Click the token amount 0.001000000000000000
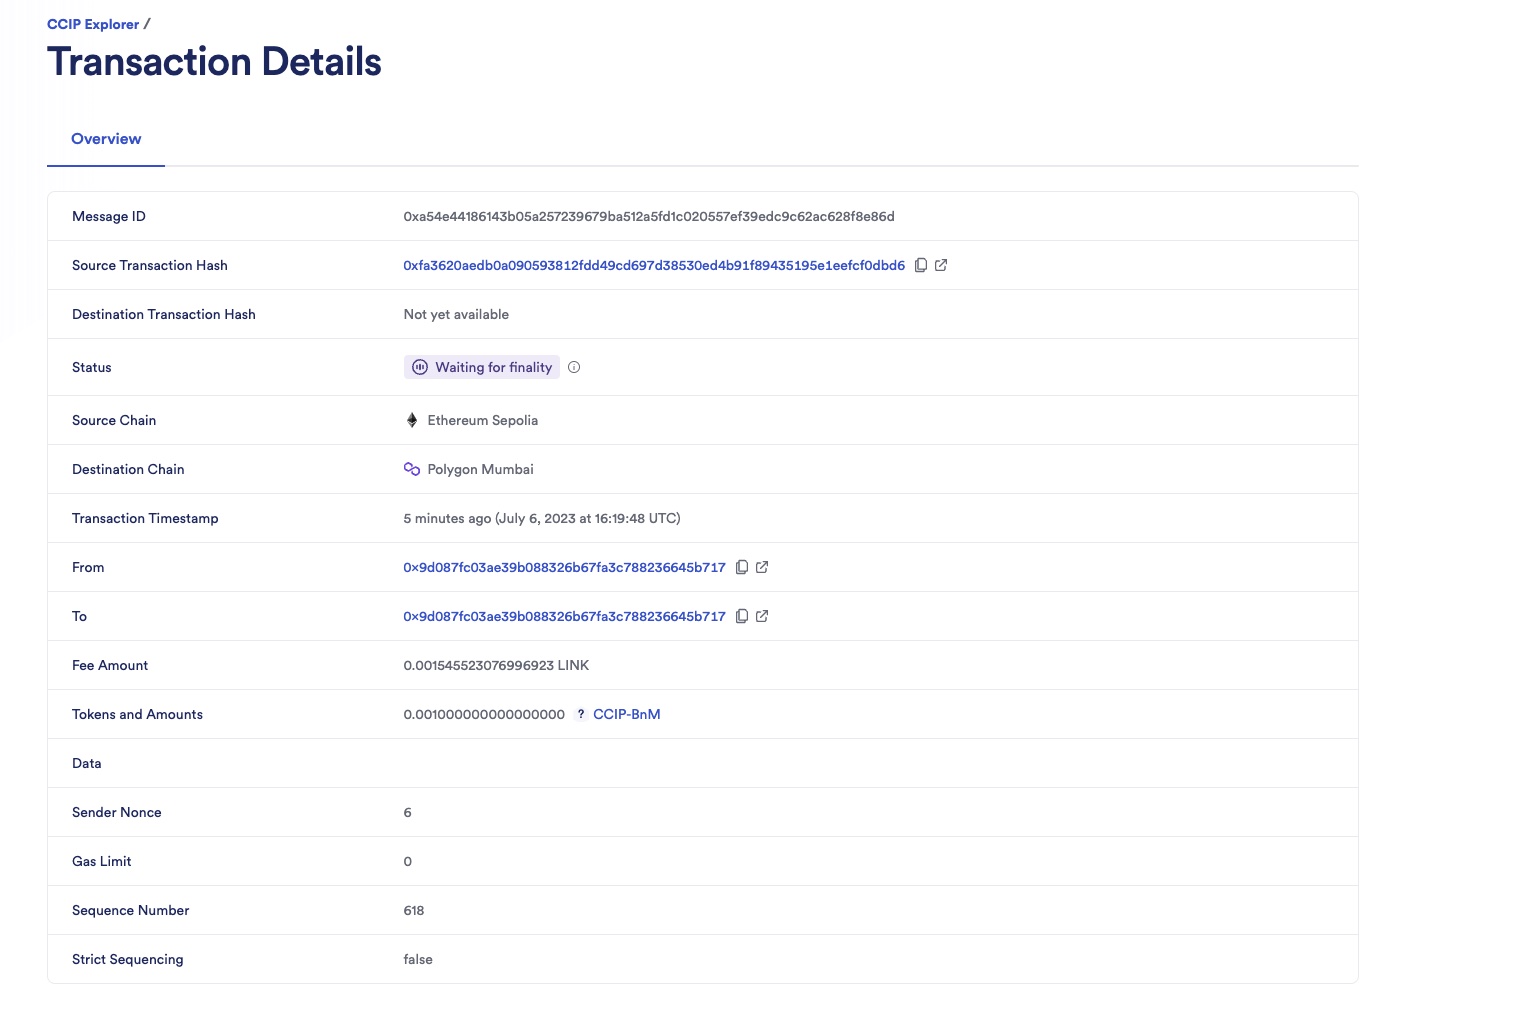The height and width of the screenshot is (1013, 1518). 484,714
